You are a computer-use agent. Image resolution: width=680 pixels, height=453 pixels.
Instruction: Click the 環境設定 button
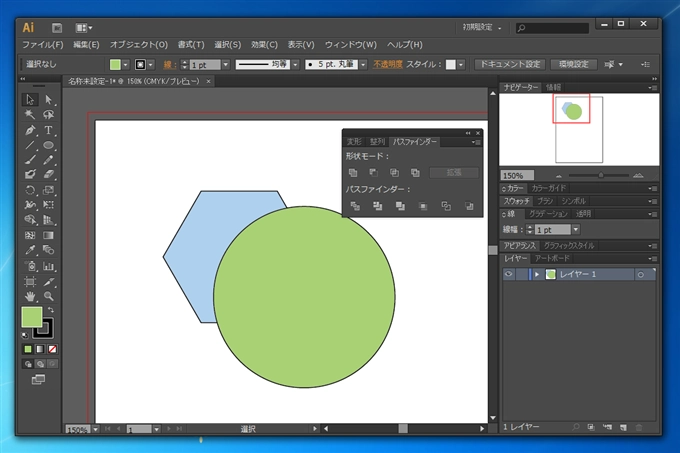tap(573, 64)
